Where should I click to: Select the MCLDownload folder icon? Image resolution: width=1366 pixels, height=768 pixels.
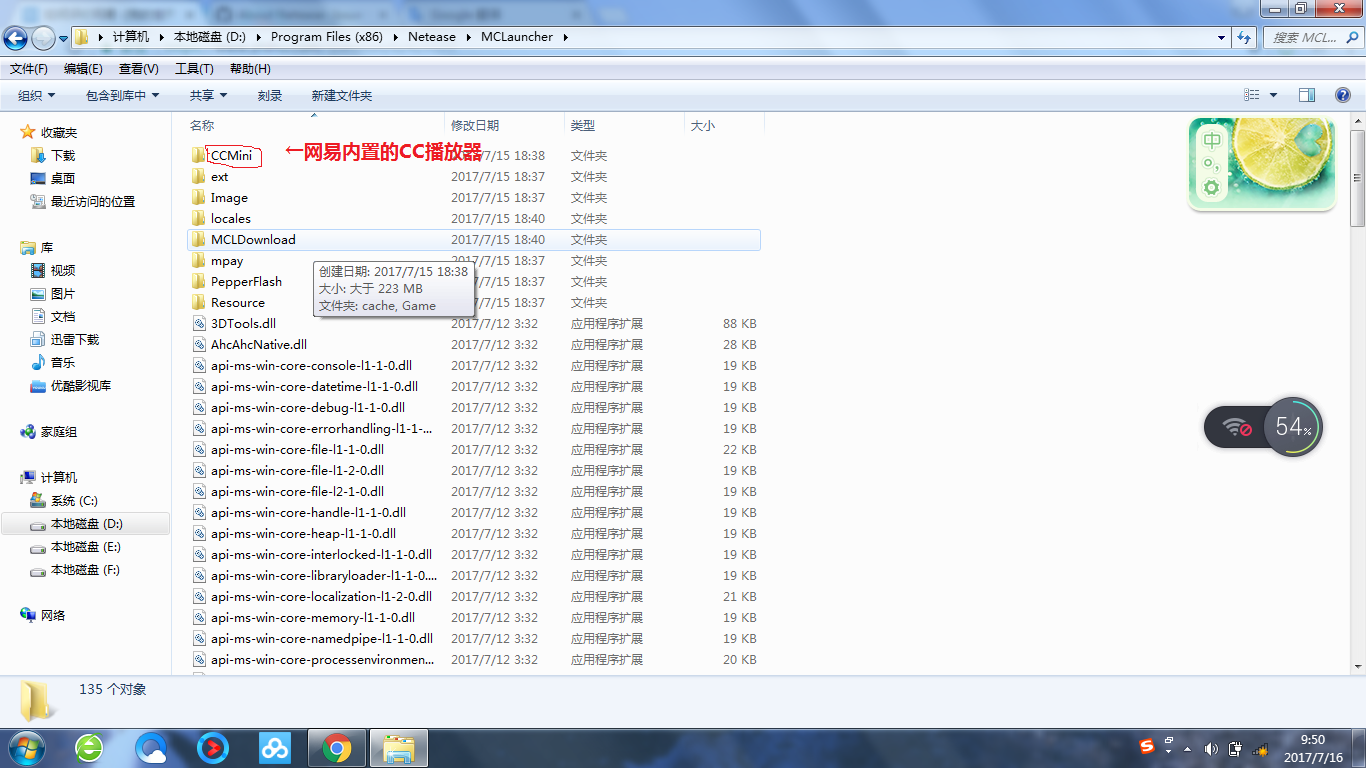[199, 240]
